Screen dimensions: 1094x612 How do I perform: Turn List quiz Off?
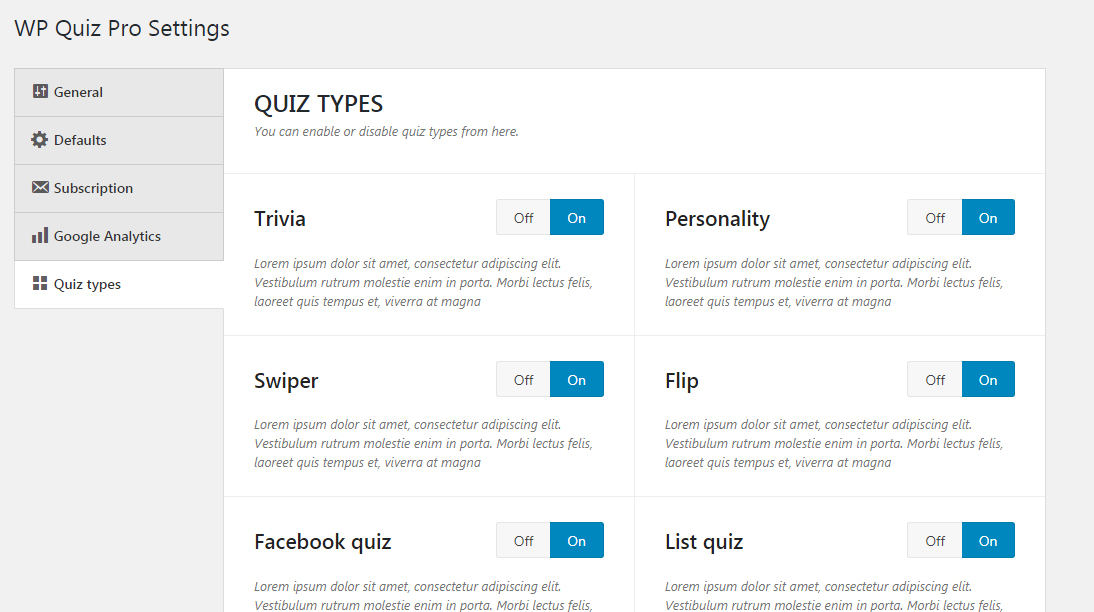935,541
